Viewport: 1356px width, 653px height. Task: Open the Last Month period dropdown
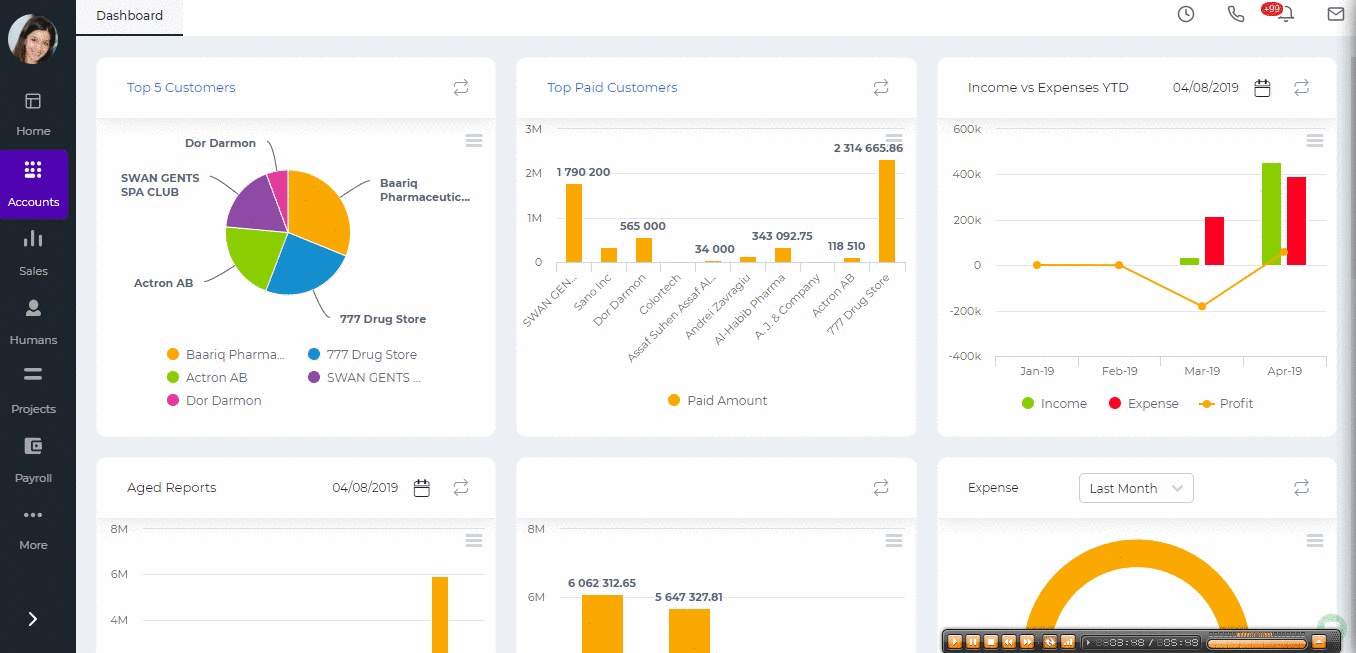click(x=1136, y=488)
